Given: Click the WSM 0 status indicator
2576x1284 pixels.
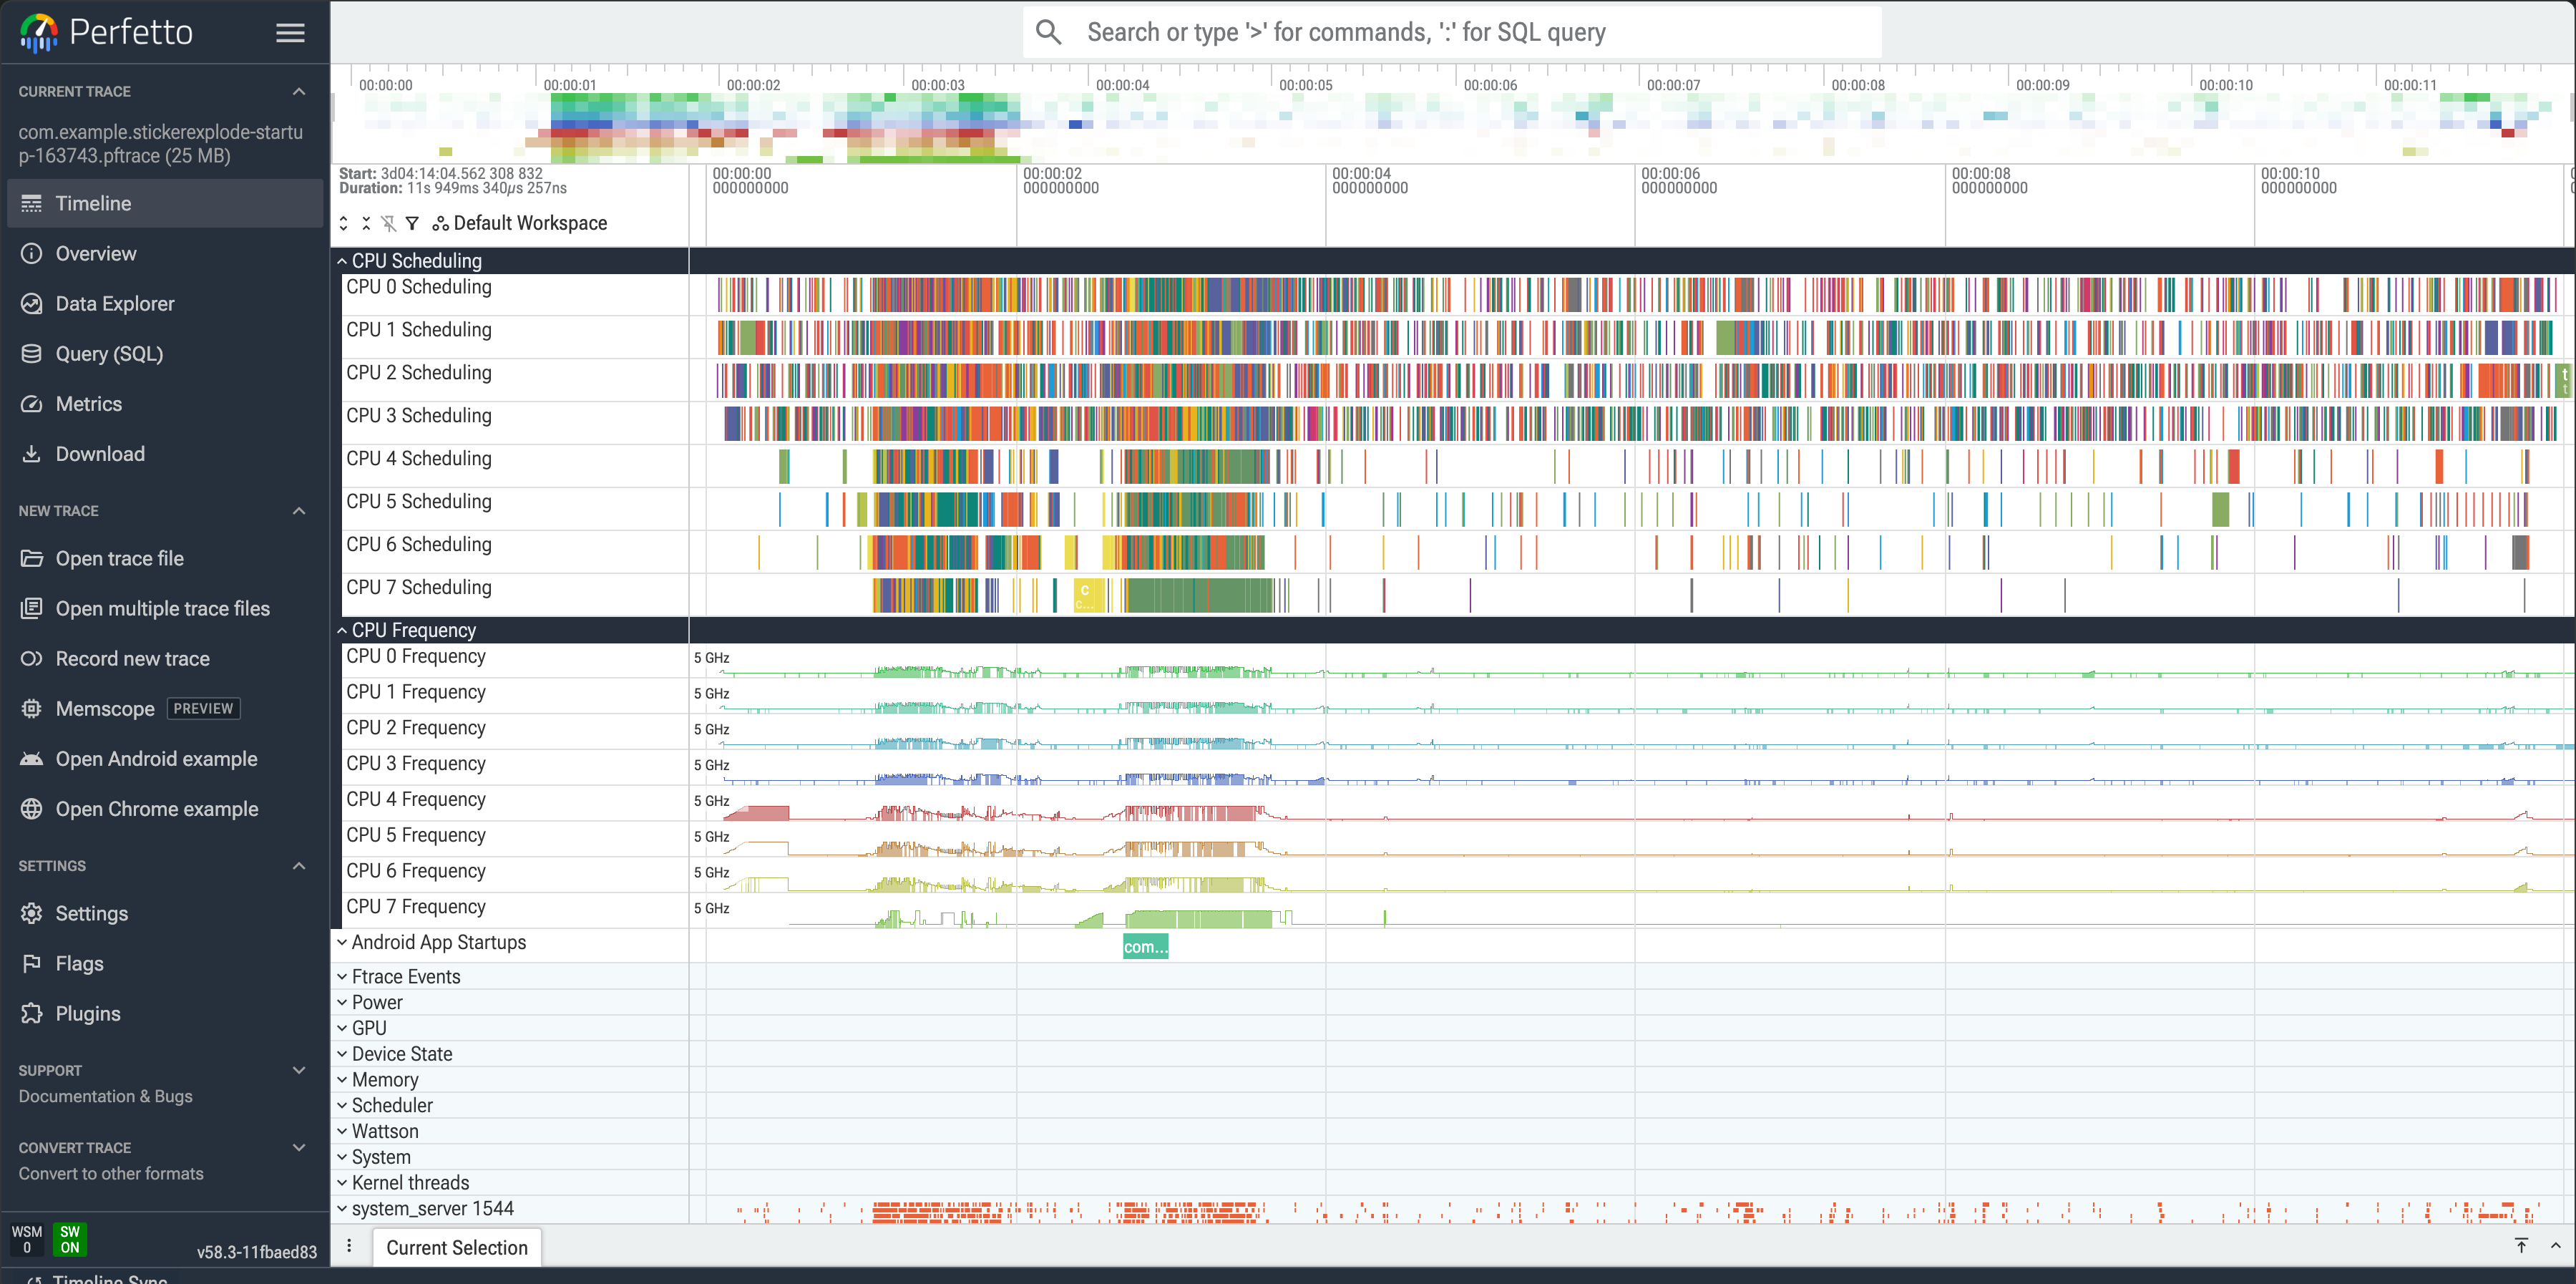Looking at the screenshot, I should click(x=27, y=1239).
